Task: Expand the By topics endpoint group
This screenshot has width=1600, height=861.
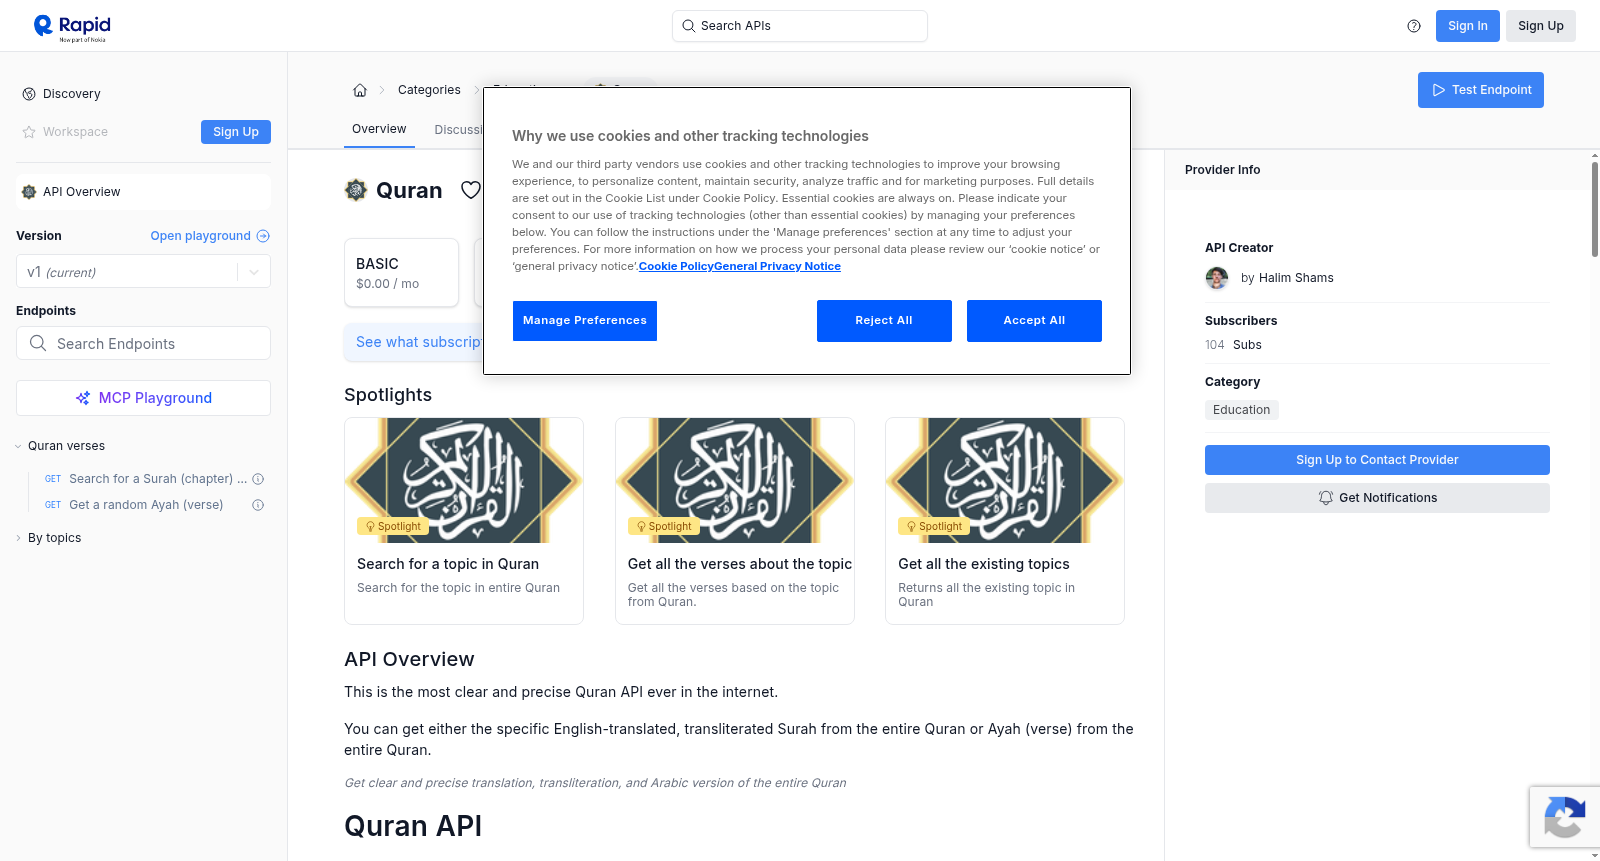Action: click(18, 538)
